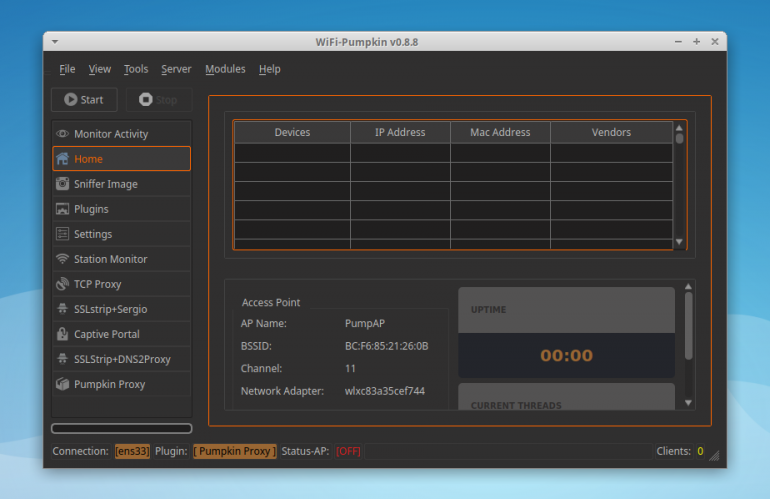
Task: Select the Sniffer Image camera icon
Action: click(x=62, y=184)
